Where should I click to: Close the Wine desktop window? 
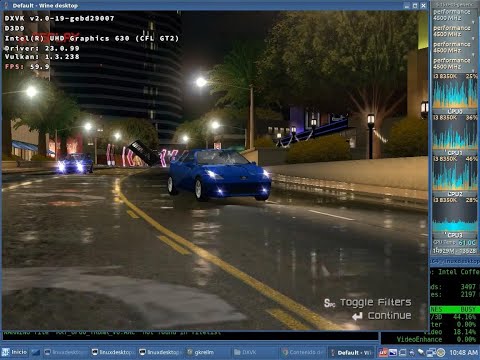(423, 6)
